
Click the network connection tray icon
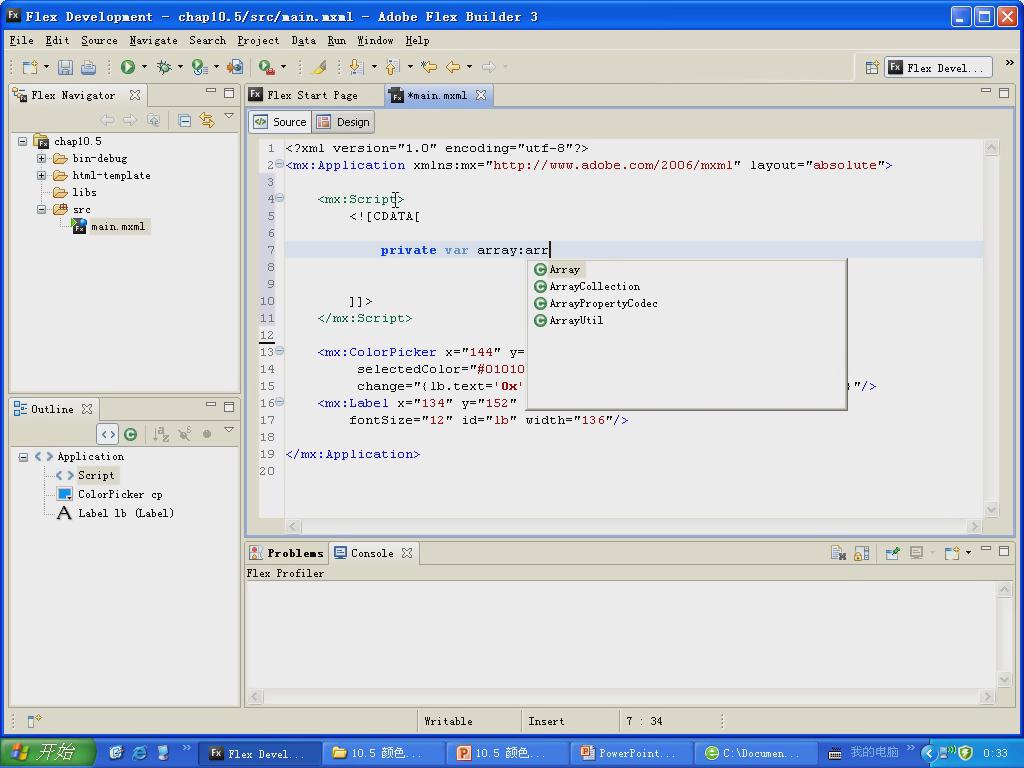click(947, 753)
